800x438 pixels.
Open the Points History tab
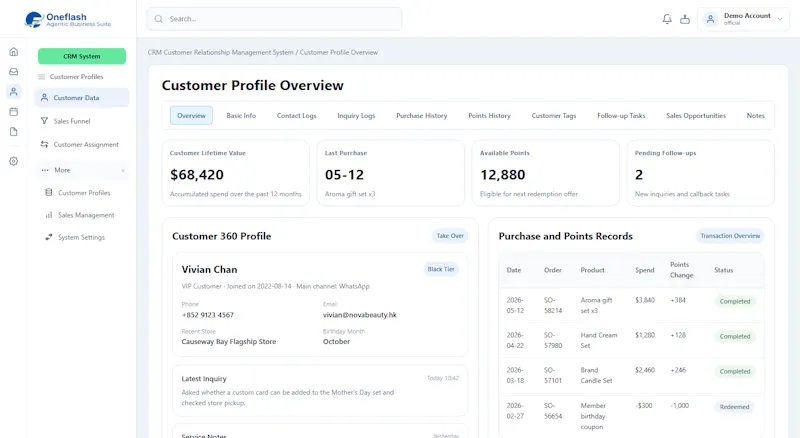(489, 115)
